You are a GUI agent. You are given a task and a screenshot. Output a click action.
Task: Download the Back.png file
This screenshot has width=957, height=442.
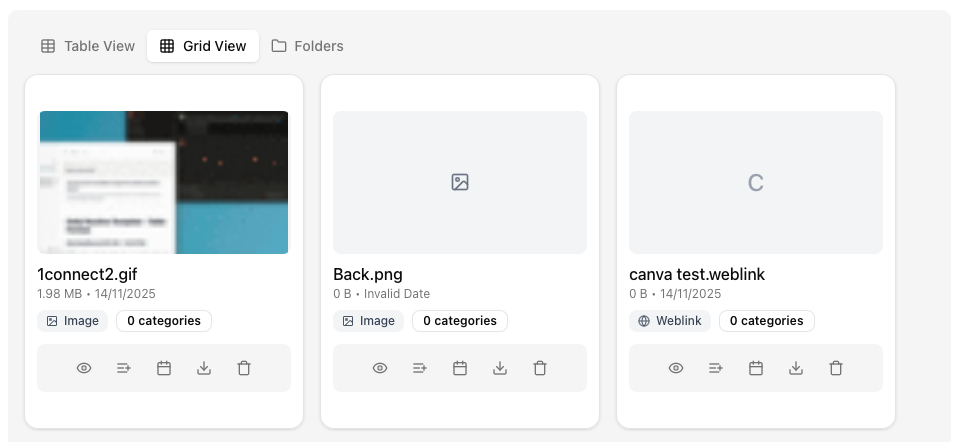click(x=500, y=368)
